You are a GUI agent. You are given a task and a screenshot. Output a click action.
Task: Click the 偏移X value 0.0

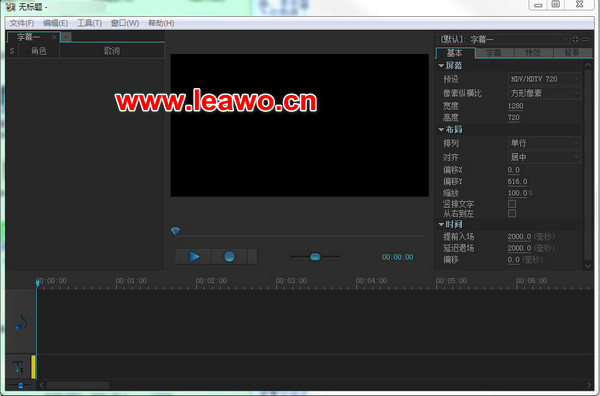pyautogui.click(x=514, y=170)
